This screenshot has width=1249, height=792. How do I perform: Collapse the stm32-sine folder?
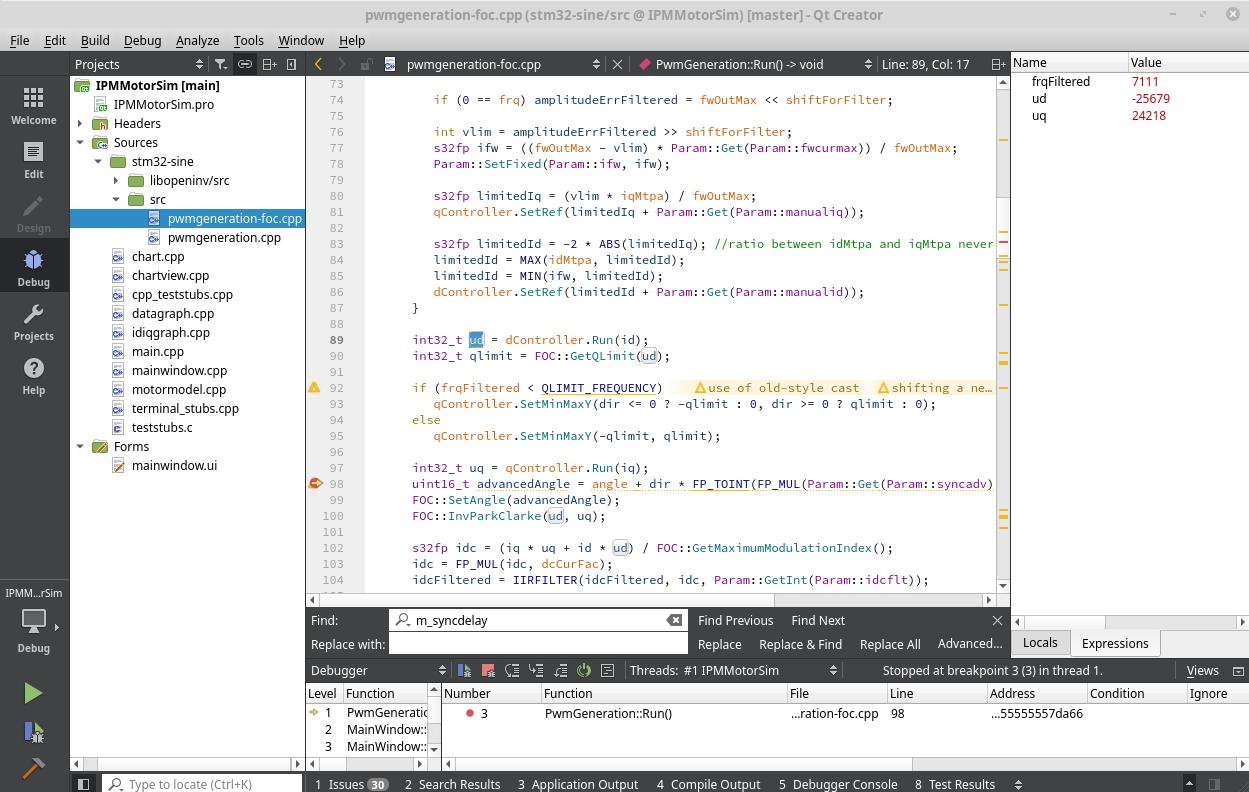98,162
